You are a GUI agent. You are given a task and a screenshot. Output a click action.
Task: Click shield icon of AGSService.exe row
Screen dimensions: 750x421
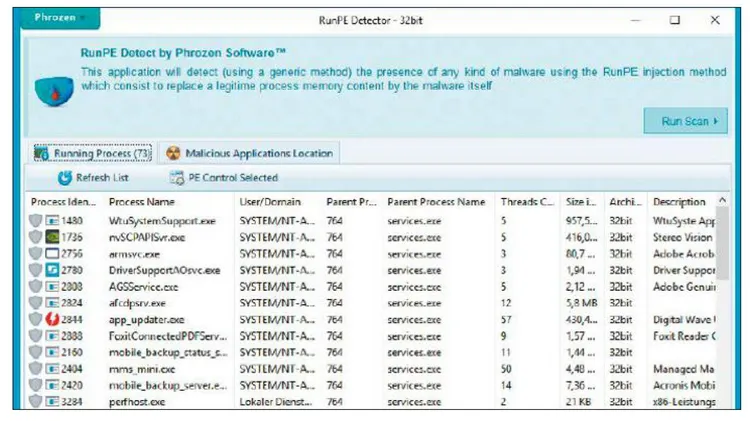click(x=35, y=287)
